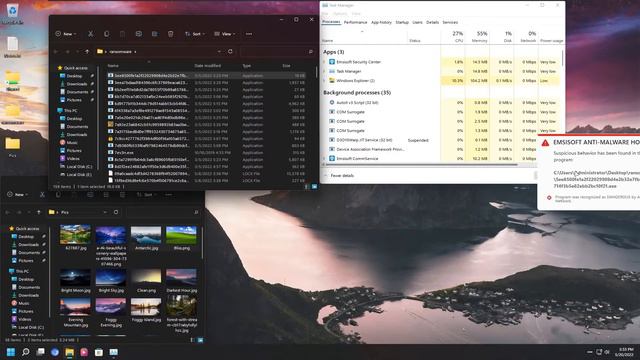Refresh the ransomware folder view
Image resolution: width=640 pixels, height=360 pixels.
click(230, 51)
